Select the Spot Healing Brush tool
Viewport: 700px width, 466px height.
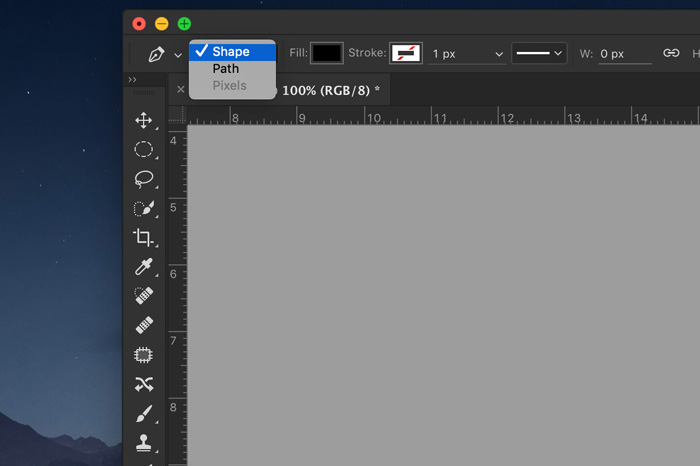144,295
